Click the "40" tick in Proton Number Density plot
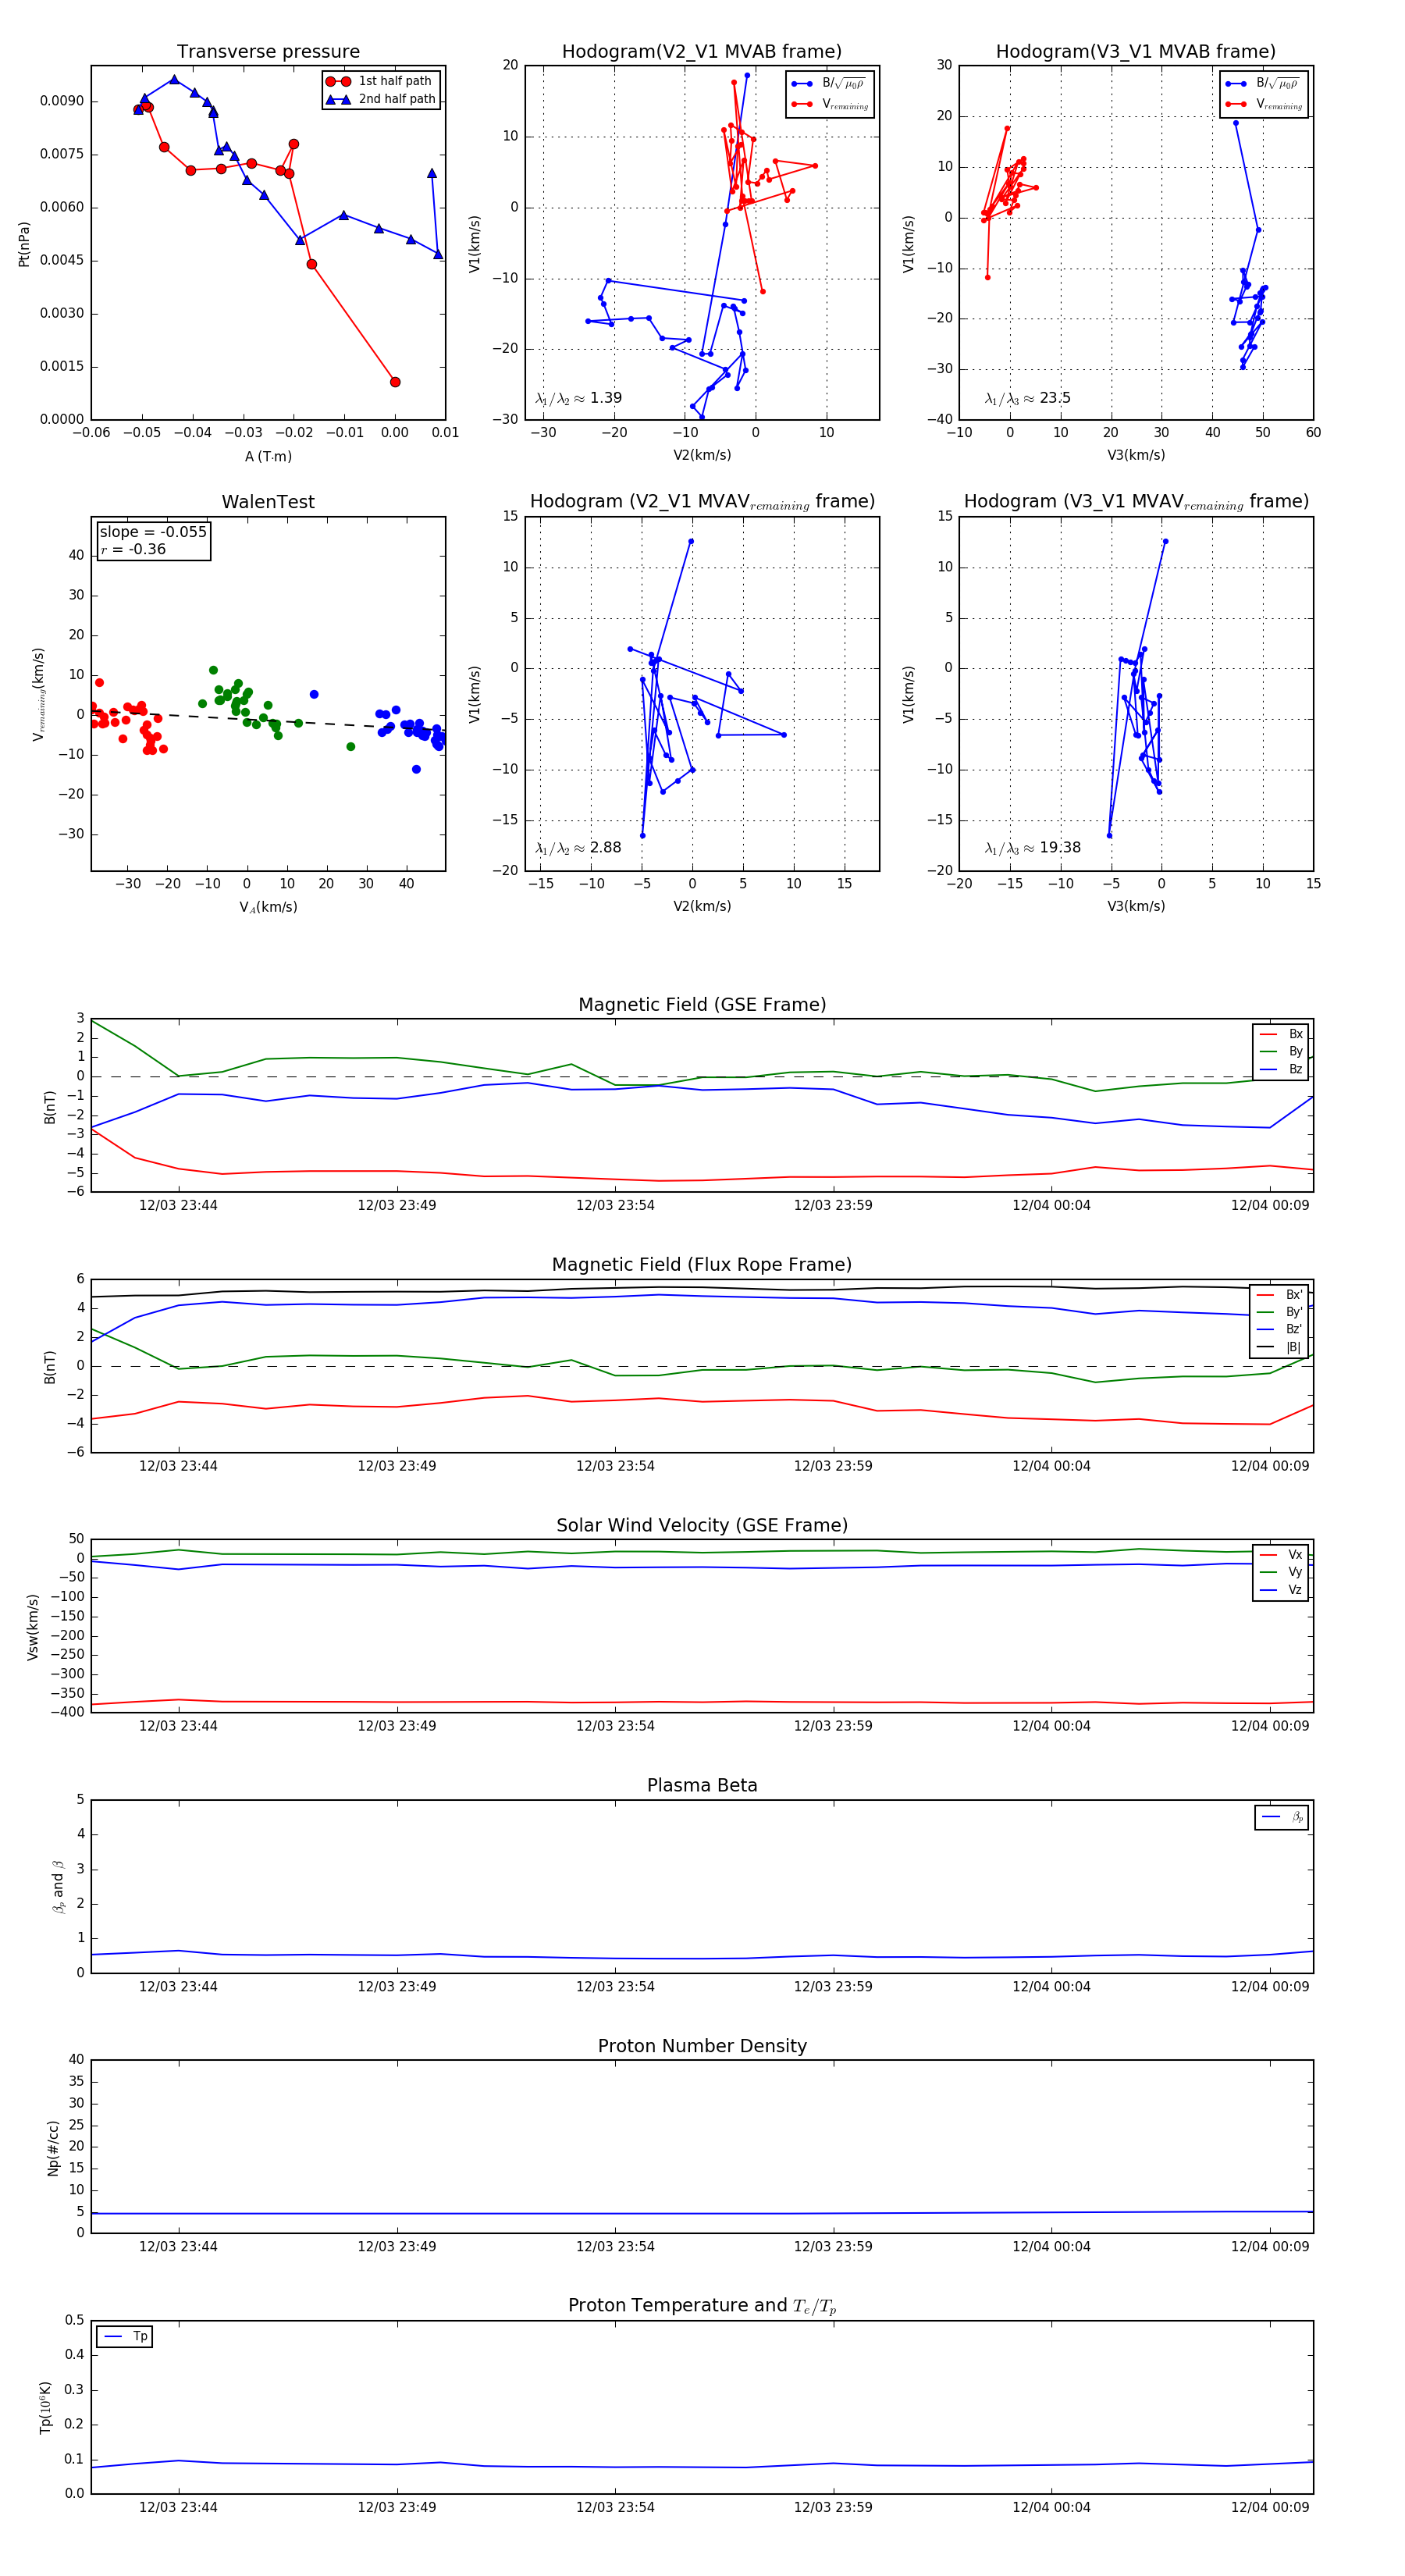The height and width of the screenshot is (2576, 1405). tap(77, 2059)
